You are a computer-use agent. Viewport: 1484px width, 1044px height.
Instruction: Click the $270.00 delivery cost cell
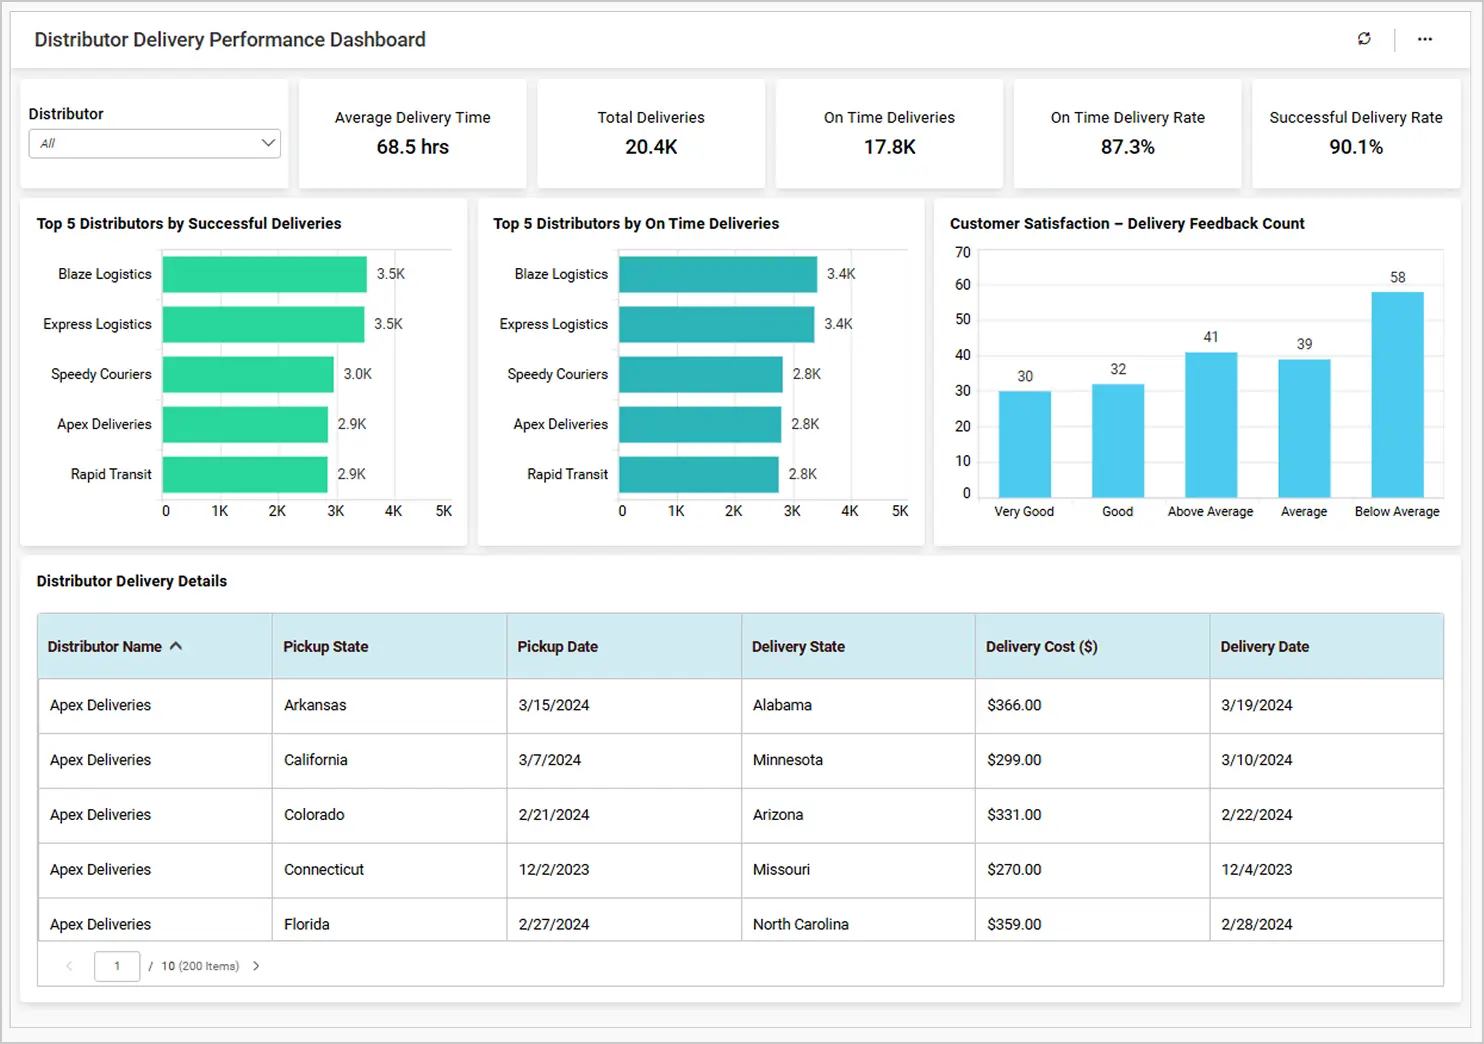tap(1092, 870)
